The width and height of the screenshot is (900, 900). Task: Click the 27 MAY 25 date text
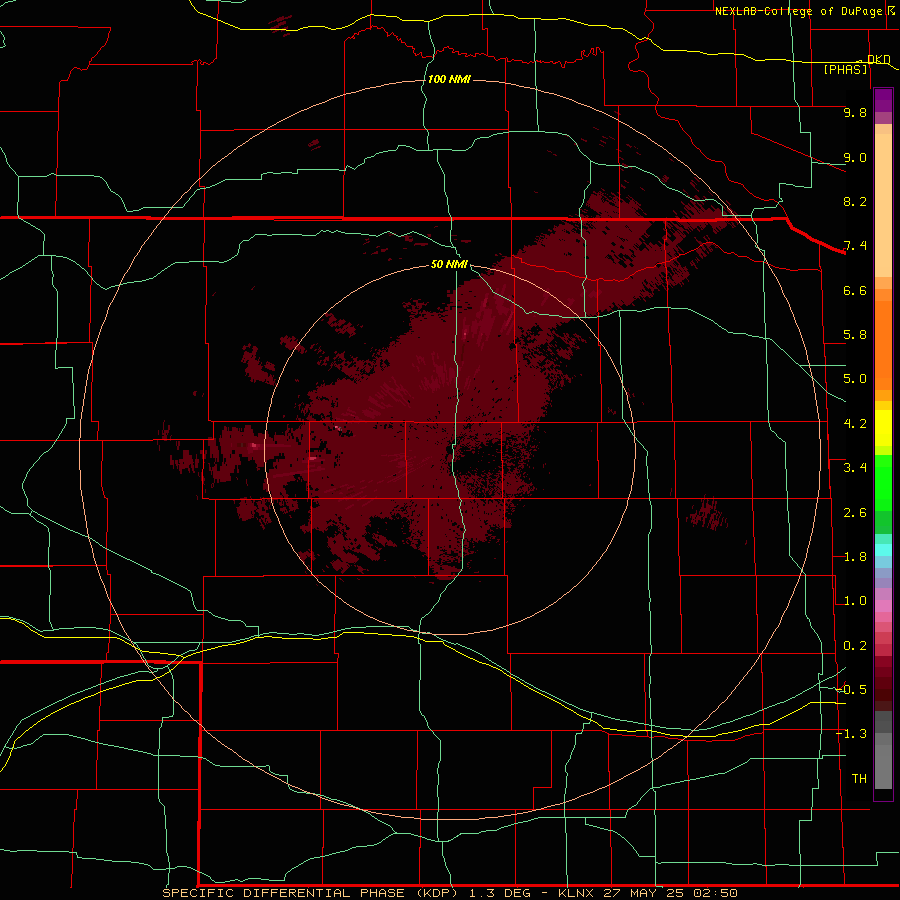(642, 893)
